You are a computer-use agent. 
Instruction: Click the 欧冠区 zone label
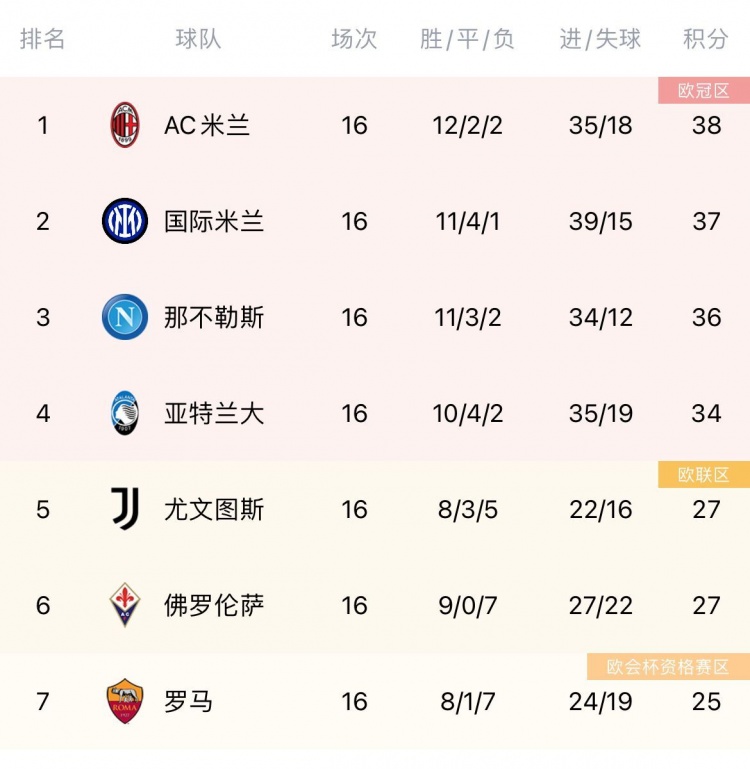[704, 90]
